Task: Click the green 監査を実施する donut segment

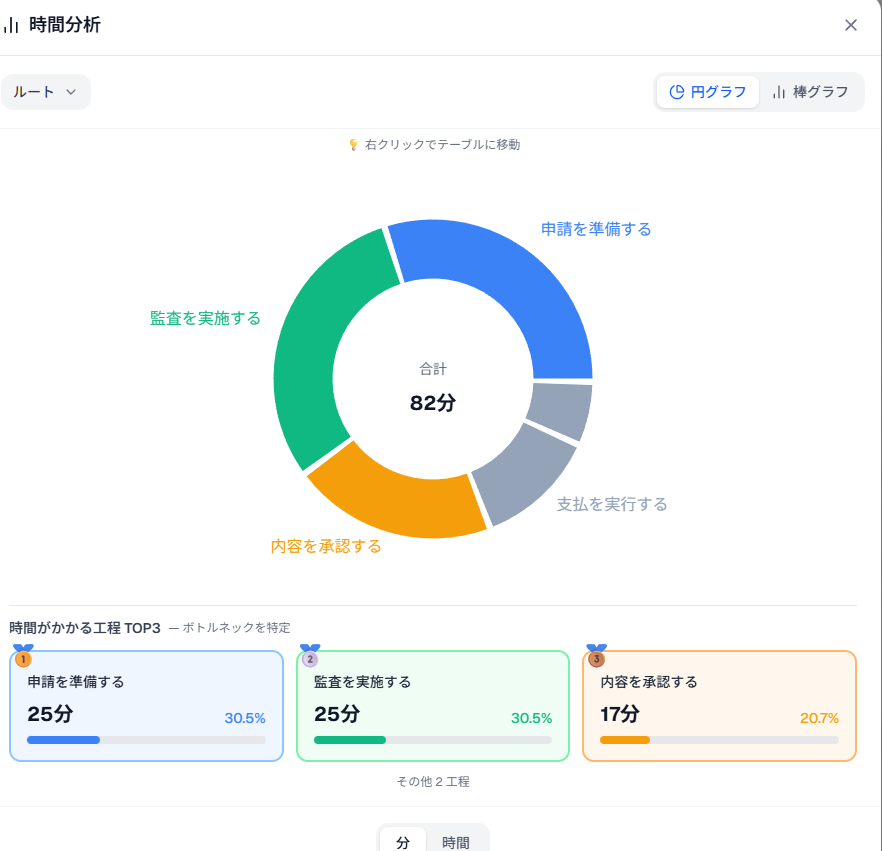Action: point(315,340)
